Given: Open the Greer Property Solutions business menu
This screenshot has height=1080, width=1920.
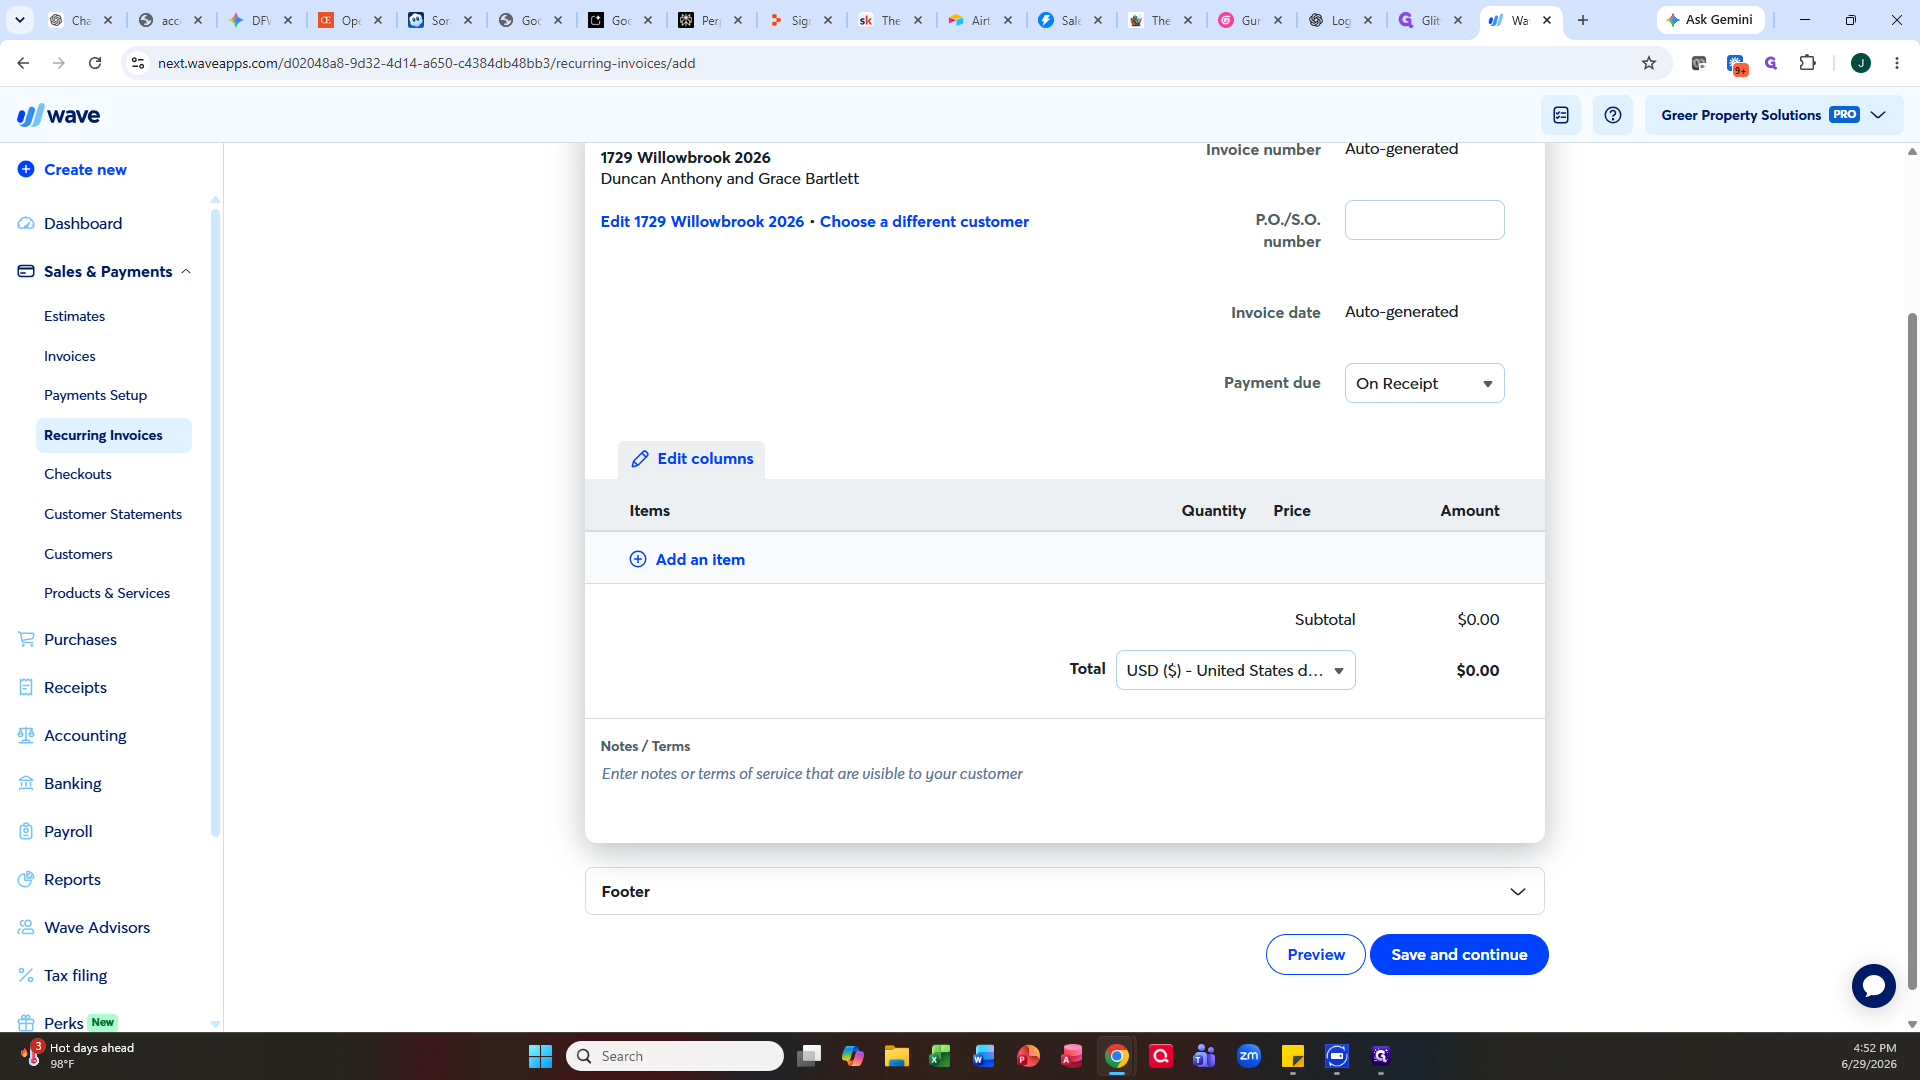Looking at the screenshot, I should click(1773, 115).
